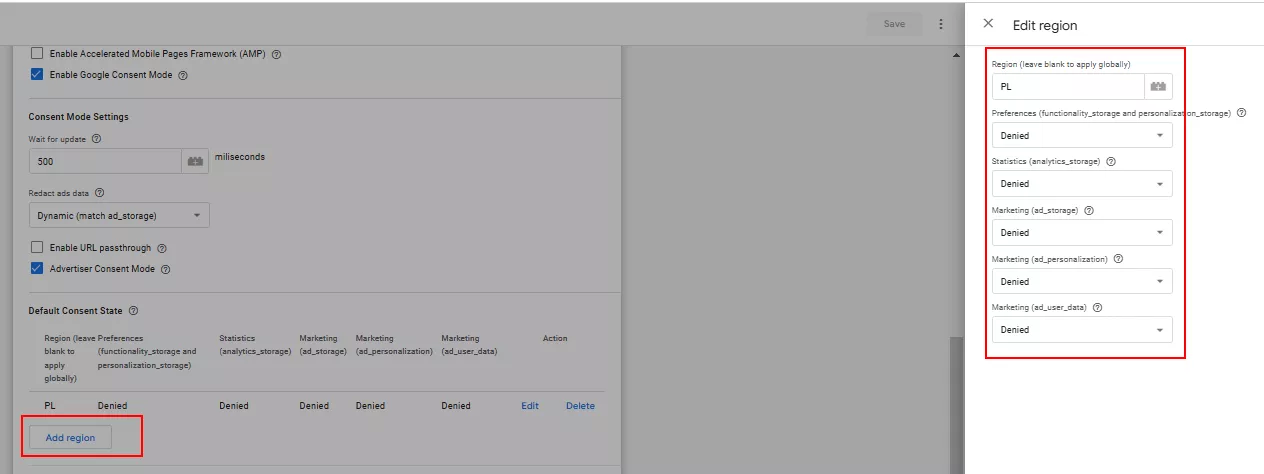Focus the Wait for update field showing 500
The width and height of the screenshot is (1264, 474).
106,161
